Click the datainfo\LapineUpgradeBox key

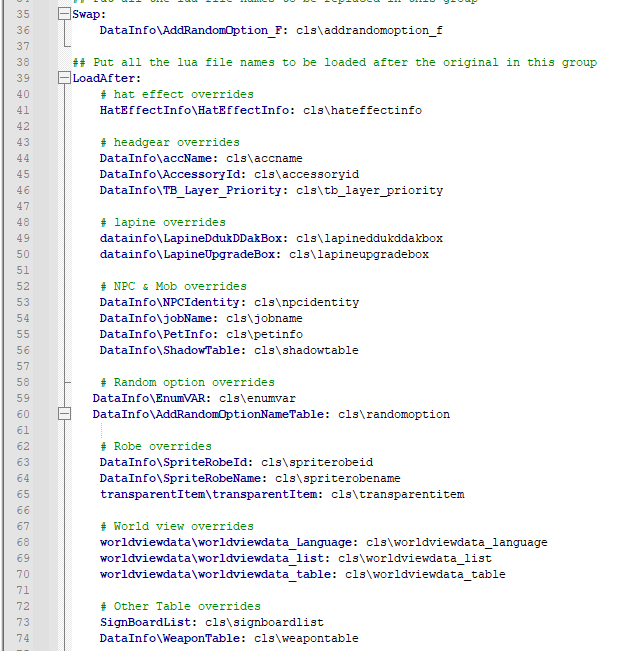click(x=190, y=254)
